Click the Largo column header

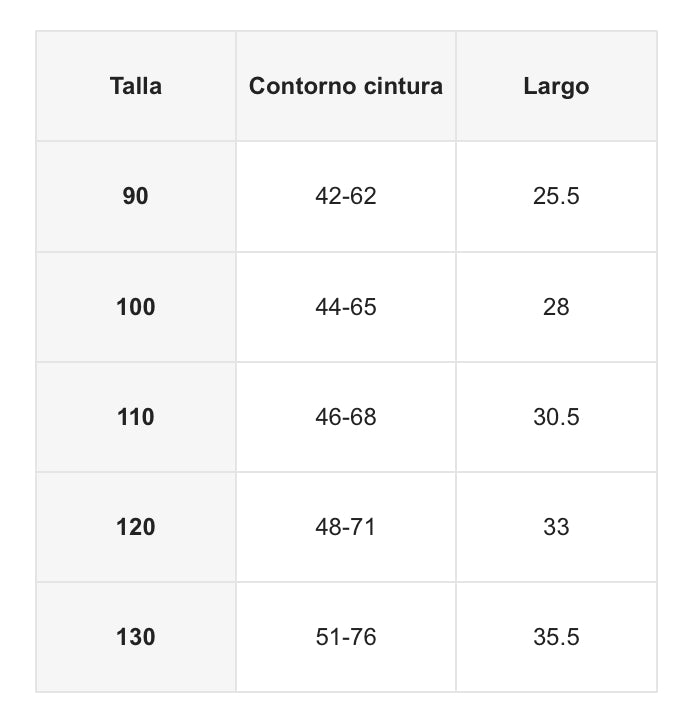click(x=556, y=86)
